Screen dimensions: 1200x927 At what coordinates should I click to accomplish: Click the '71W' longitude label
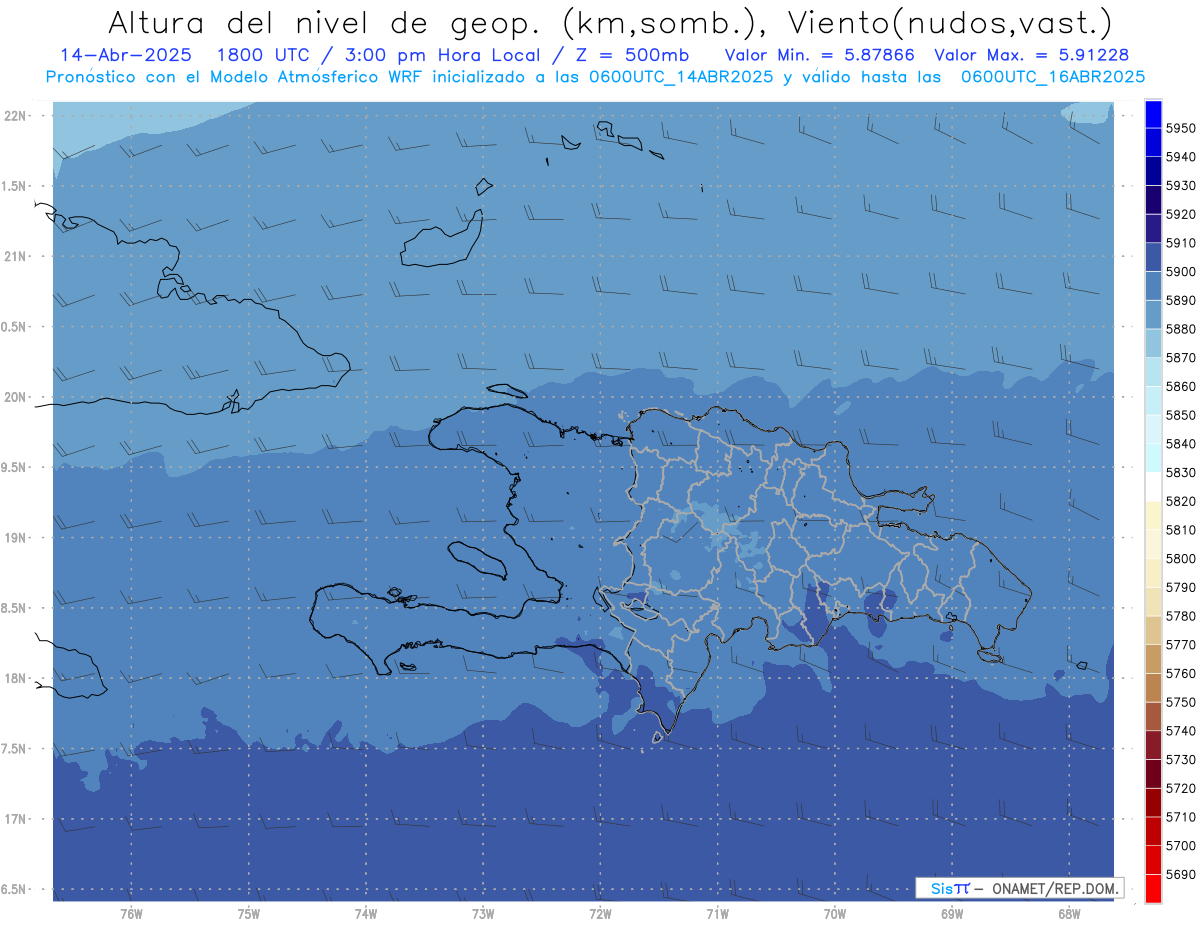coord(717,914)
